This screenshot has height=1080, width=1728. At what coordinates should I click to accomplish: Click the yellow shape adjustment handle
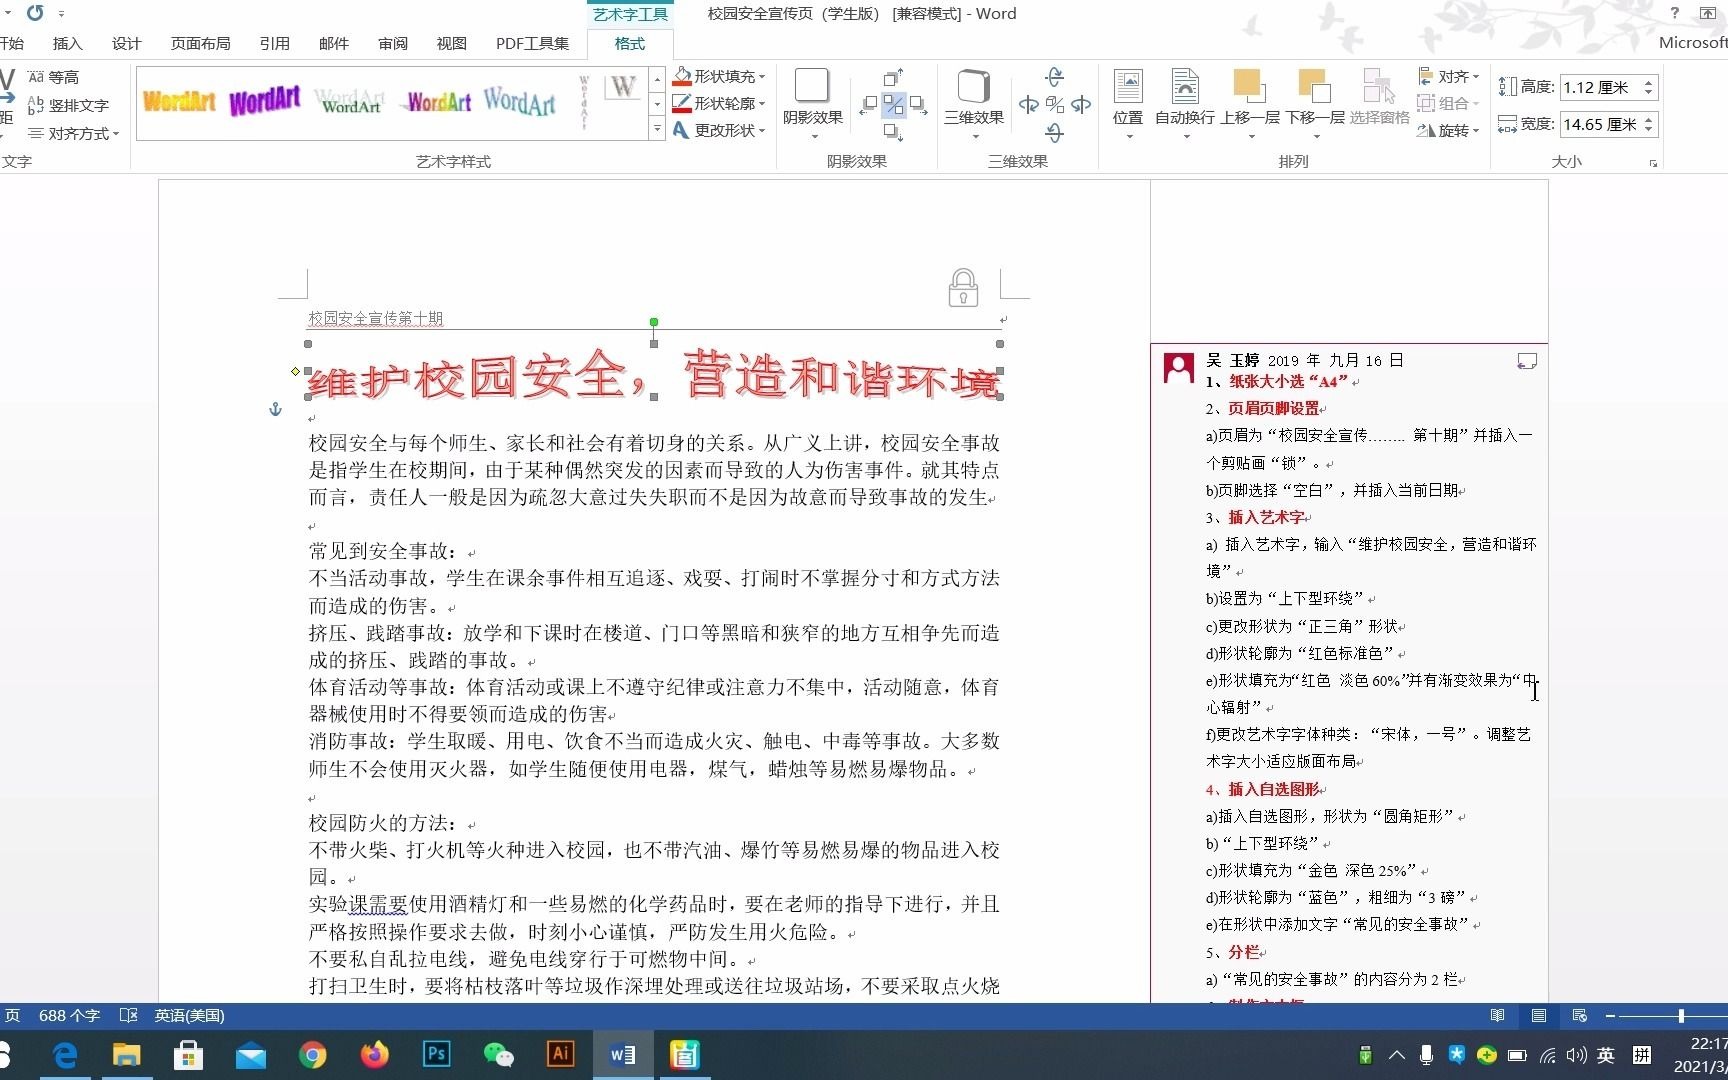coord(295,371)
